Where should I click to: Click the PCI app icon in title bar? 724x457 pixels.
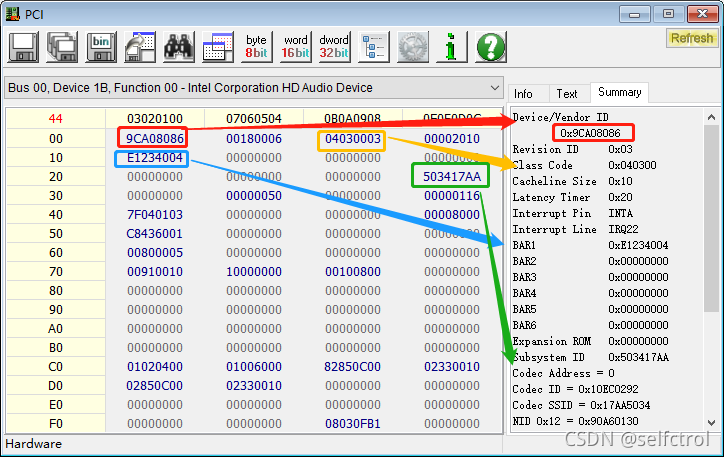point(12,14)
